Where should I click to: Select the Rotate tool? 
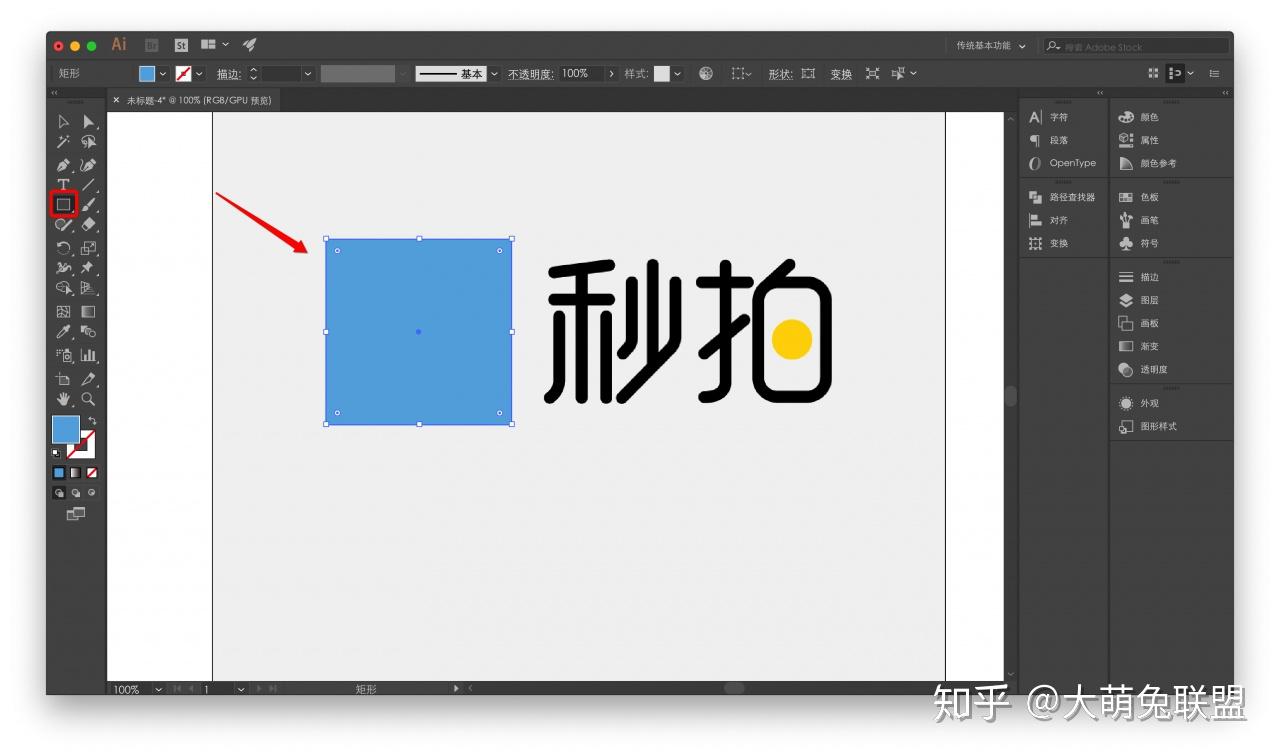pyautogui.click(x=64, y=248)
